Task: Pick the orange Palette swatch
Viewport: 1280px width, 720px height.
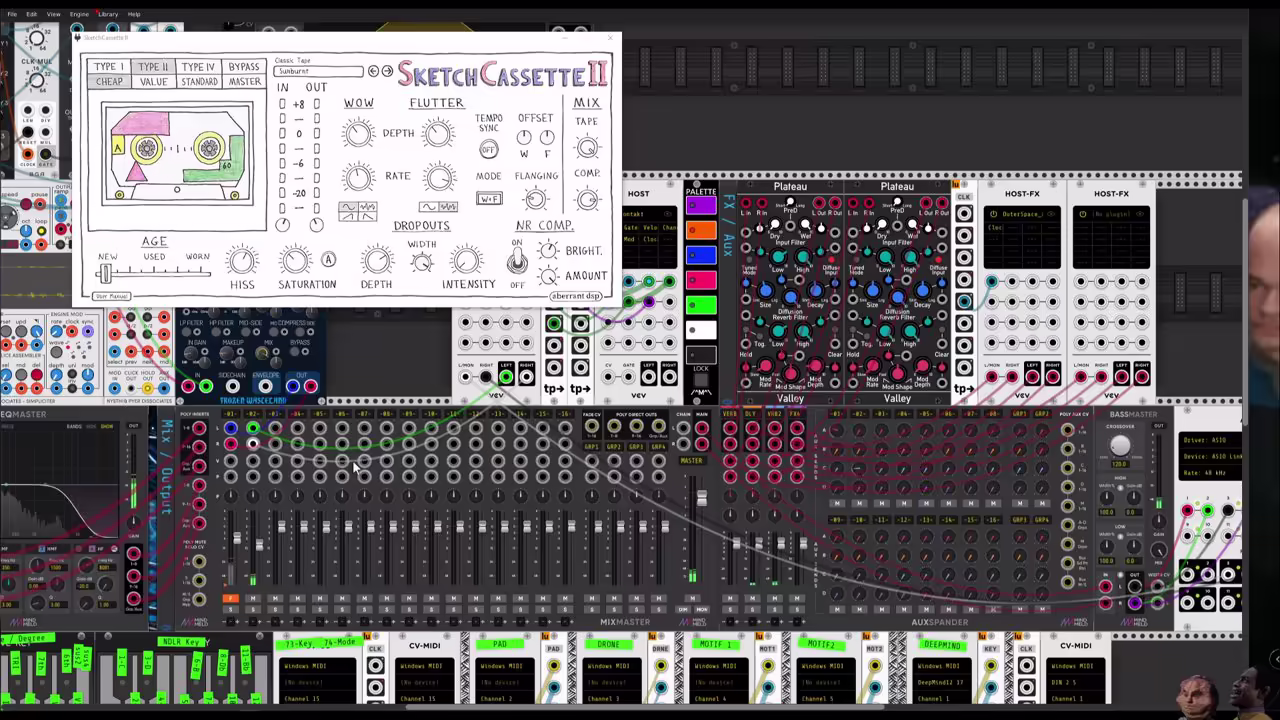Action: (701, 231)
